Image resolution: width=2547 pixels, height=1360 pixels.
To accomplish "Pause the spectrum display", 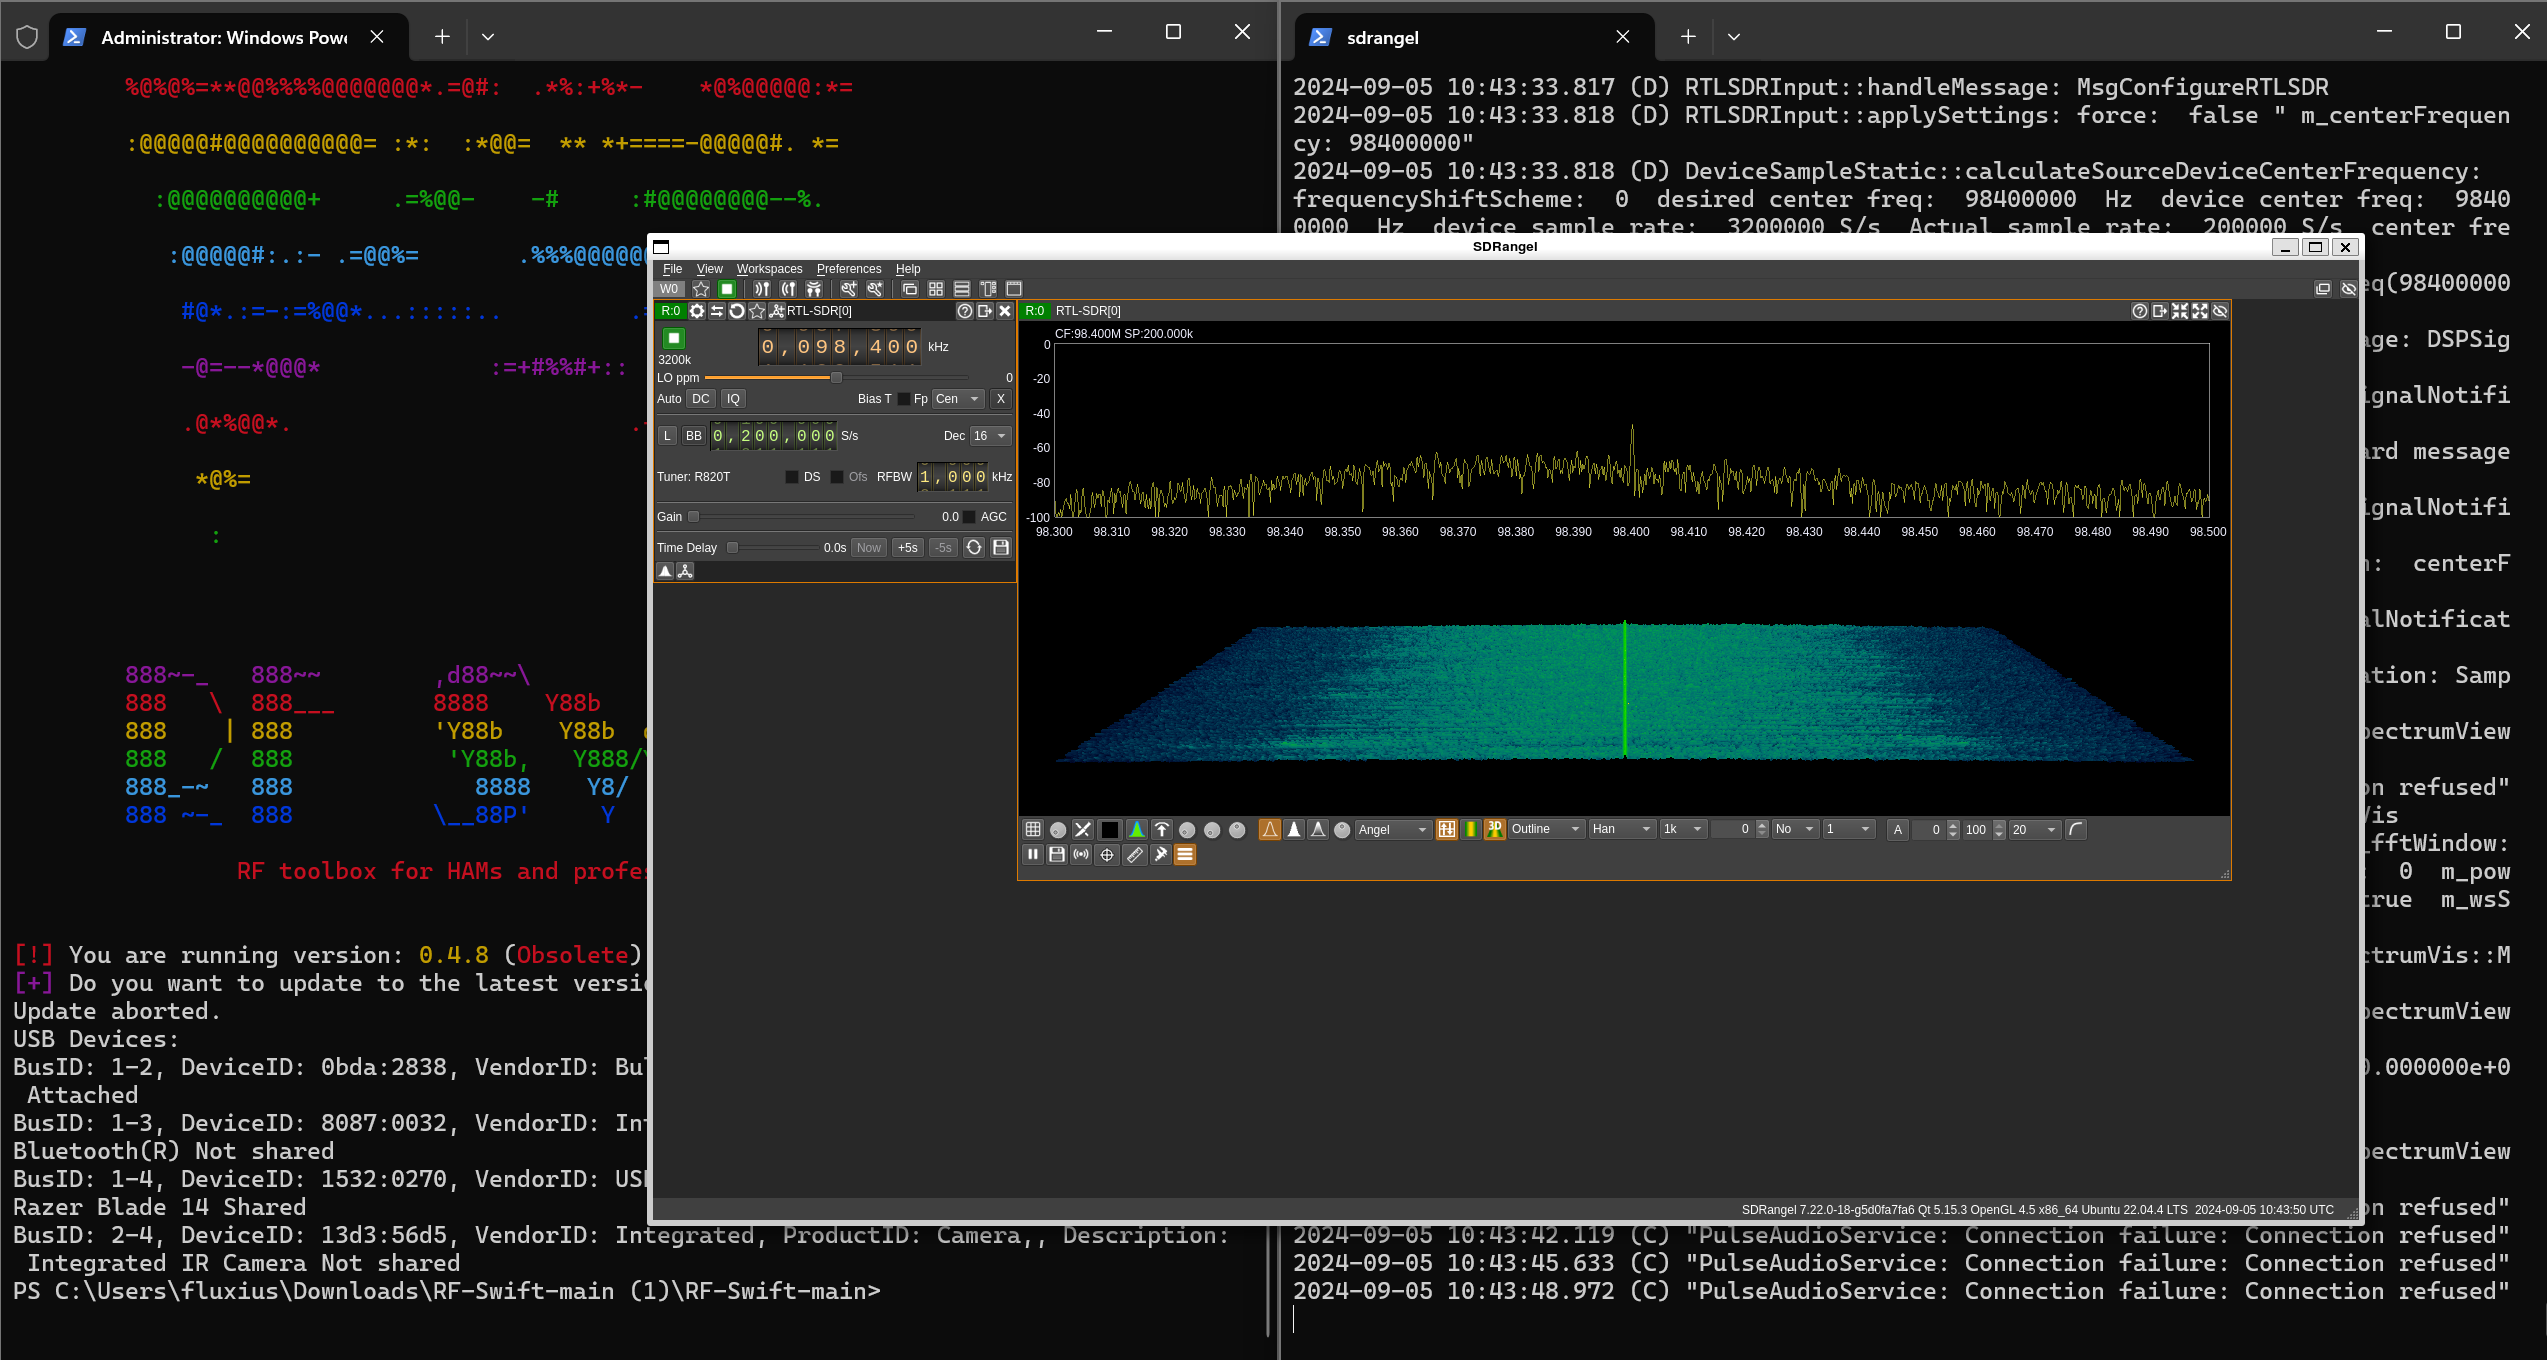I will [1033, 855].
